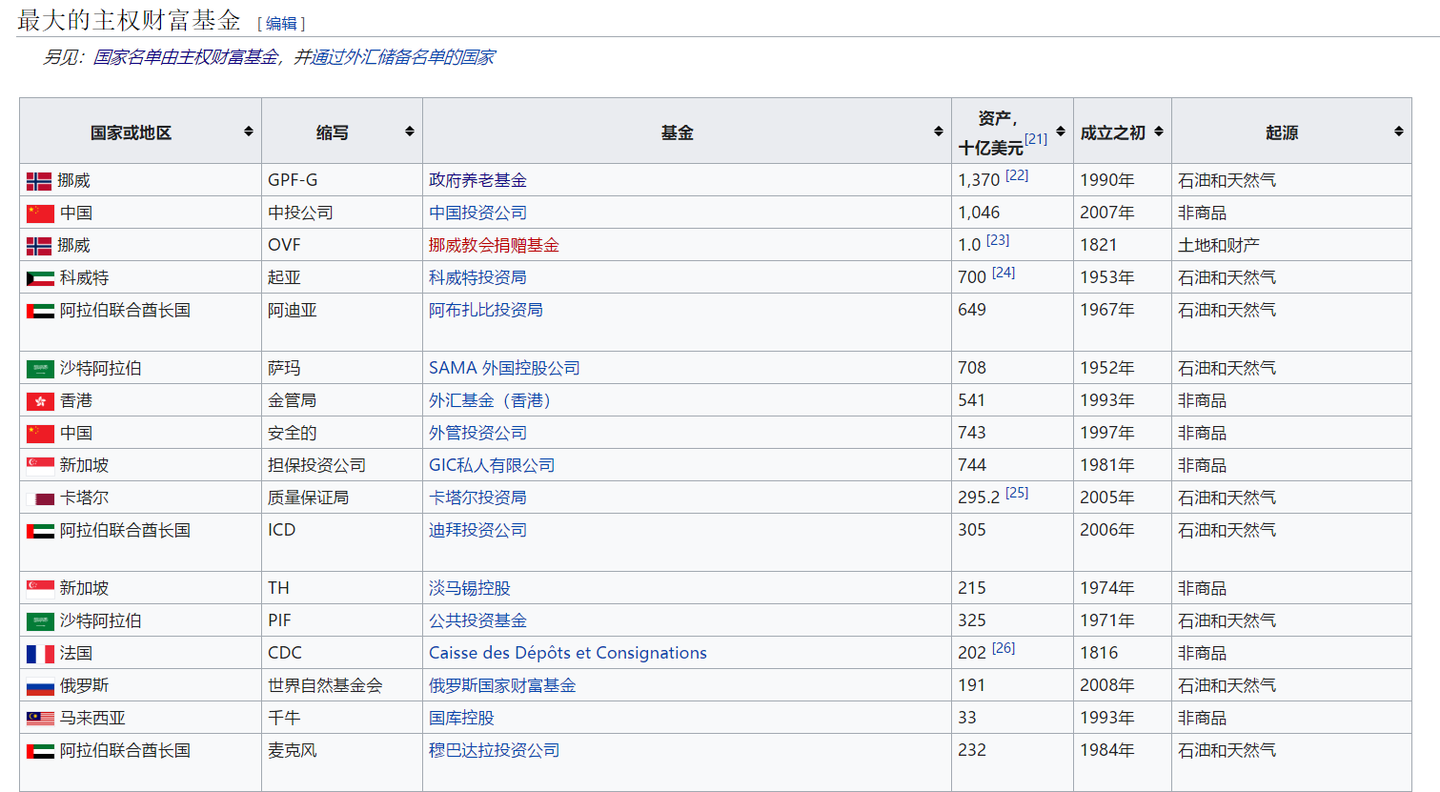Image resolution: width=1440 pixels, height=792 pixels.
Task: Click the sort arrow on the 资产 column
Action: [x=1060, y=130]
